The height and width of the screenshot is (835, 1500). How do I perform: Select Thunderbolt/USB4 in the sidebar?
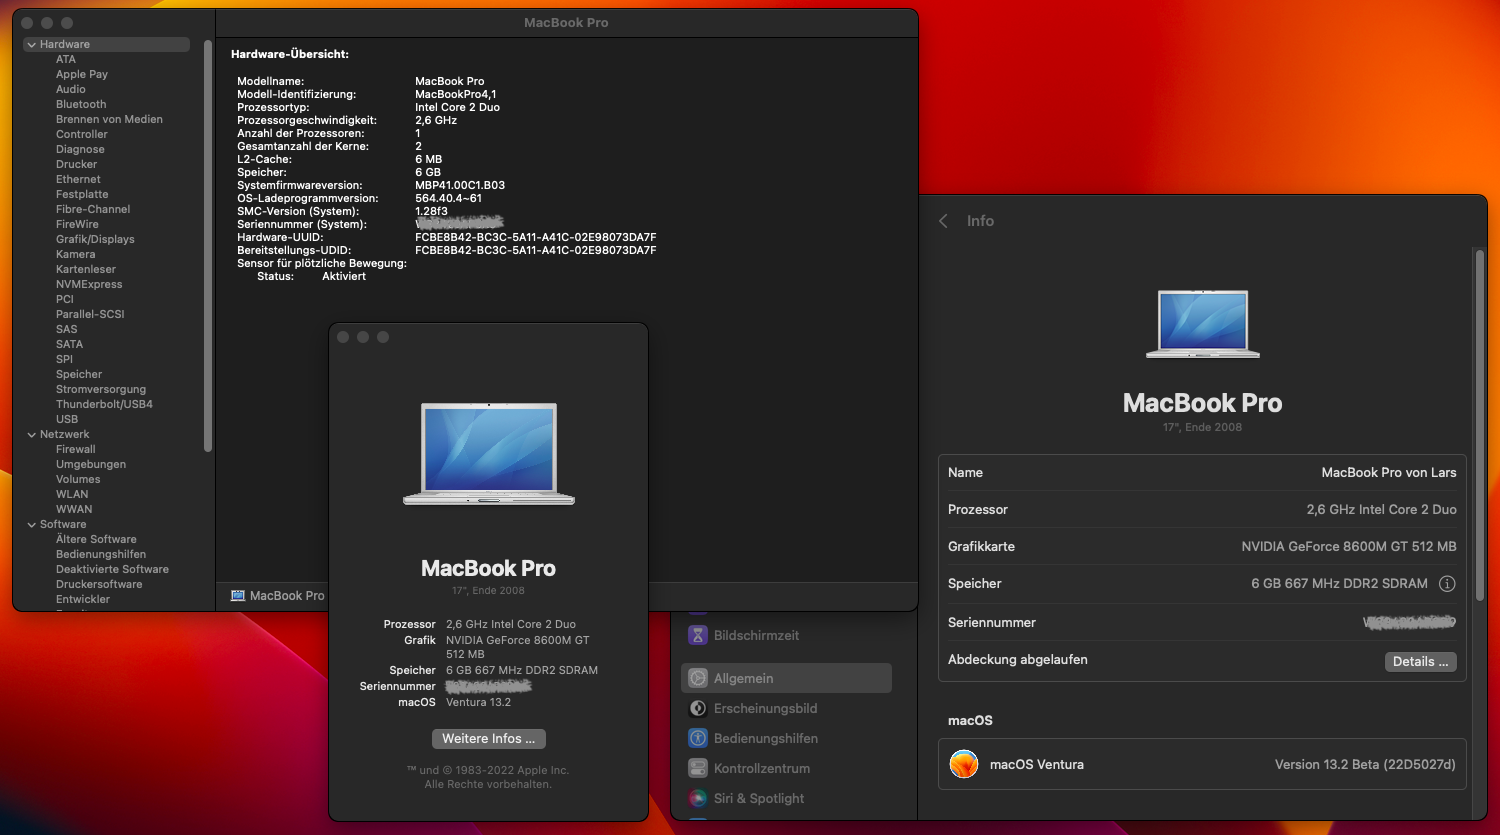[x=104, y=404]
